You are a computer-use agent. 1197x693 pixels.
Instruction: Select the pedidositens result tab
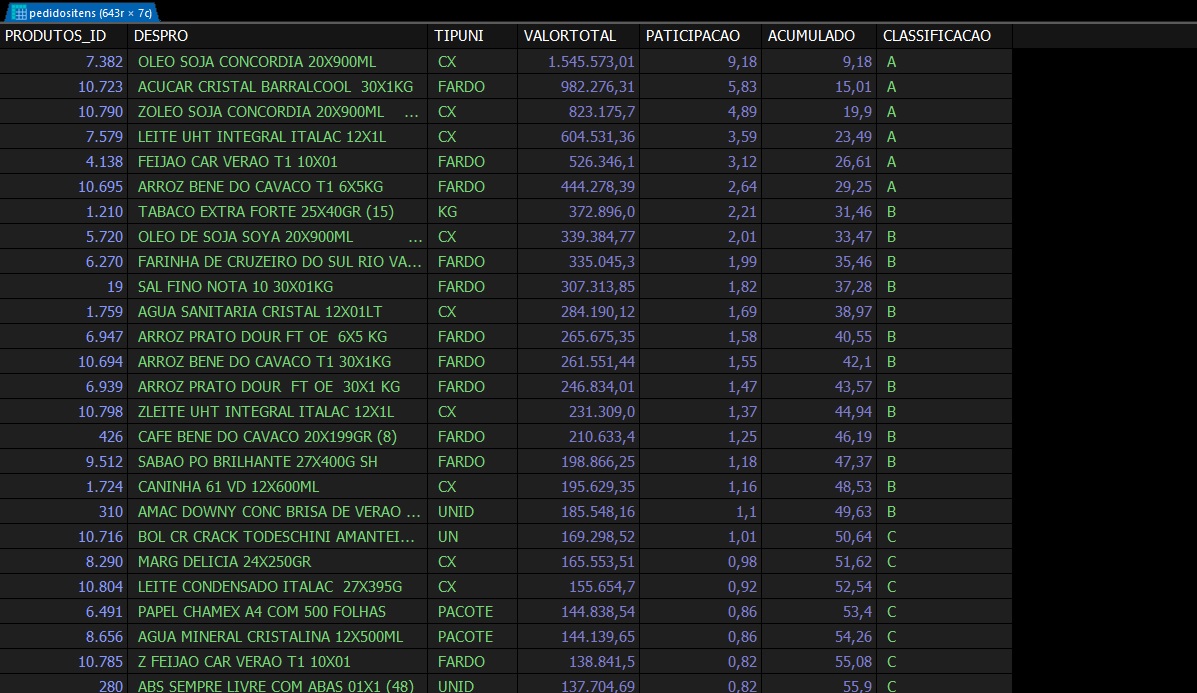pyautogui.click(x=81, y=12)
